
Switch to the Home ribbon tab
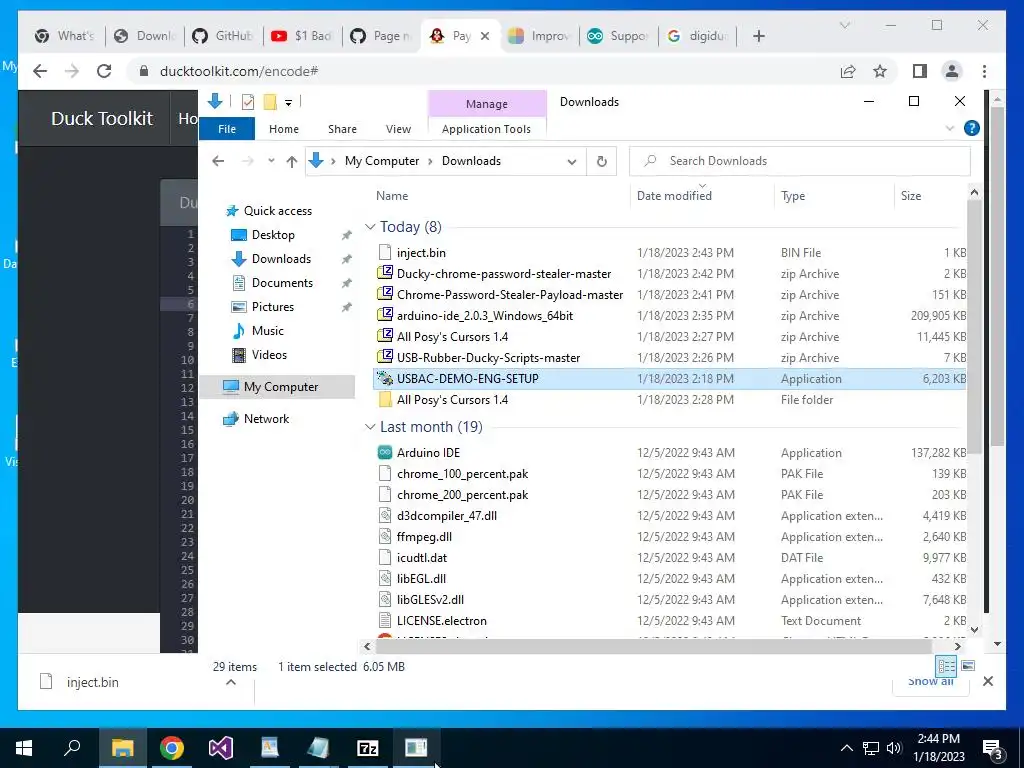point(283,129)
